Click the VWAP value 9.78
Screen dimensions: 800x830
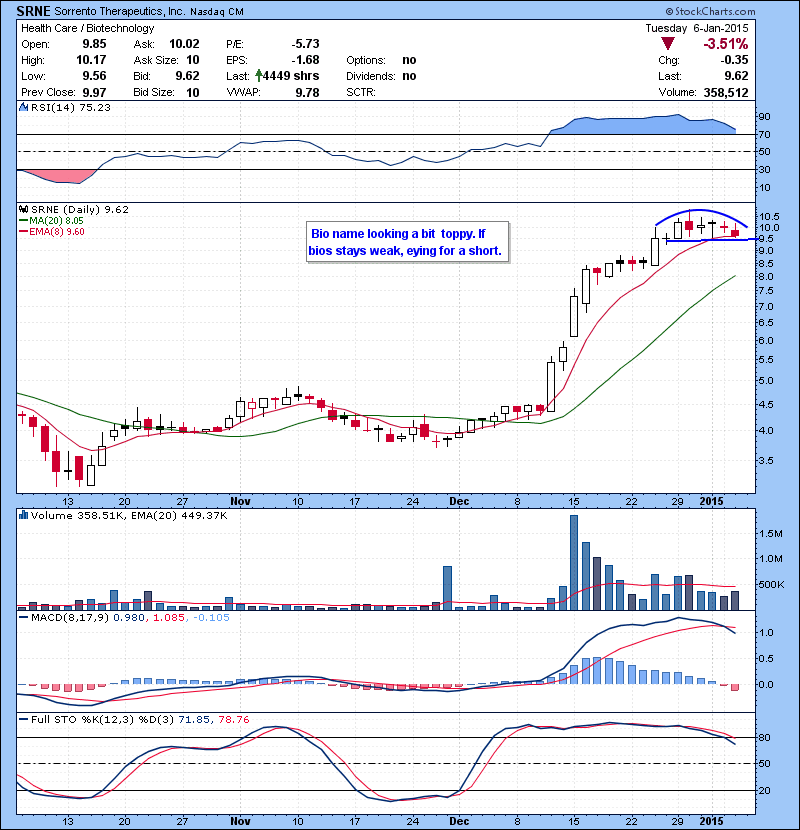pos(308,93)
